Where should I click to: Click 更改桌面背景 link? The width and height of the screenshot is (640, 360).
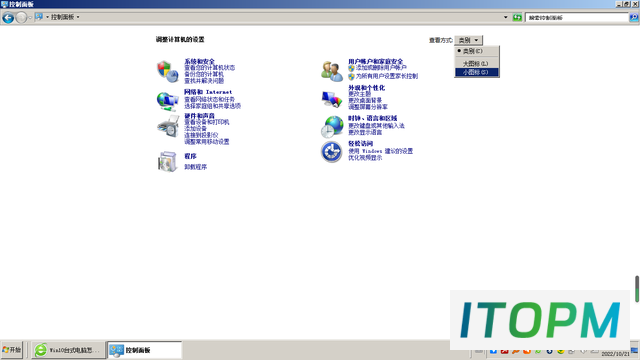click(365, 100)
